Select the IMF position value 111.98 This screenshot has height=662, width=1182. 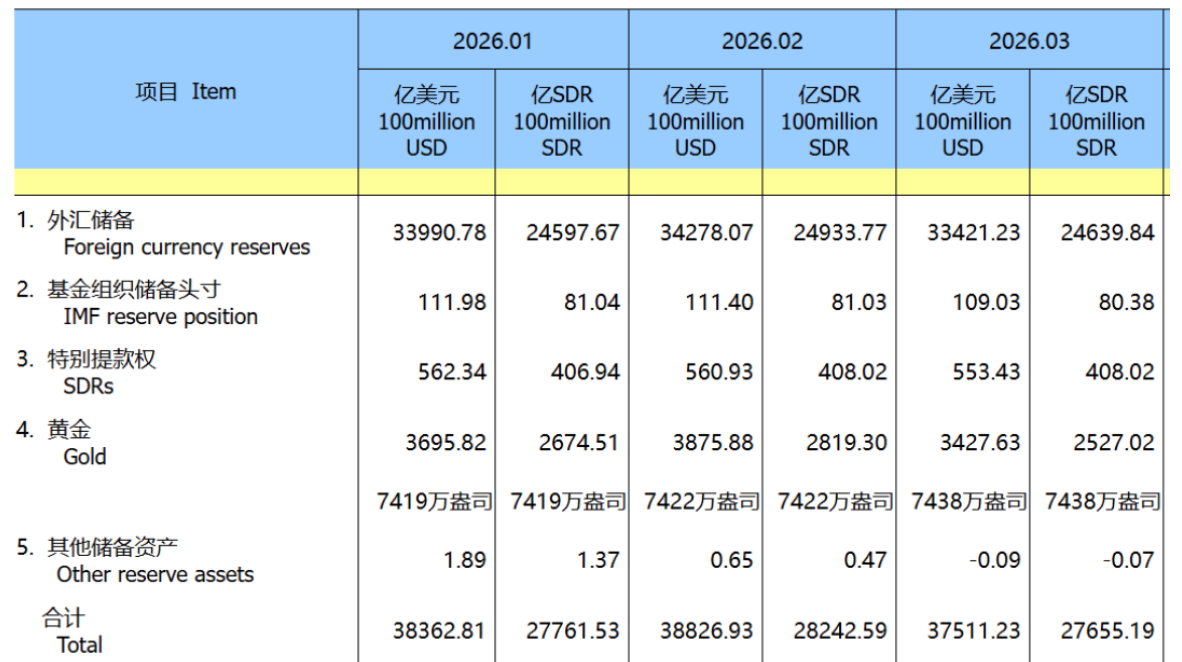point(452,303)
